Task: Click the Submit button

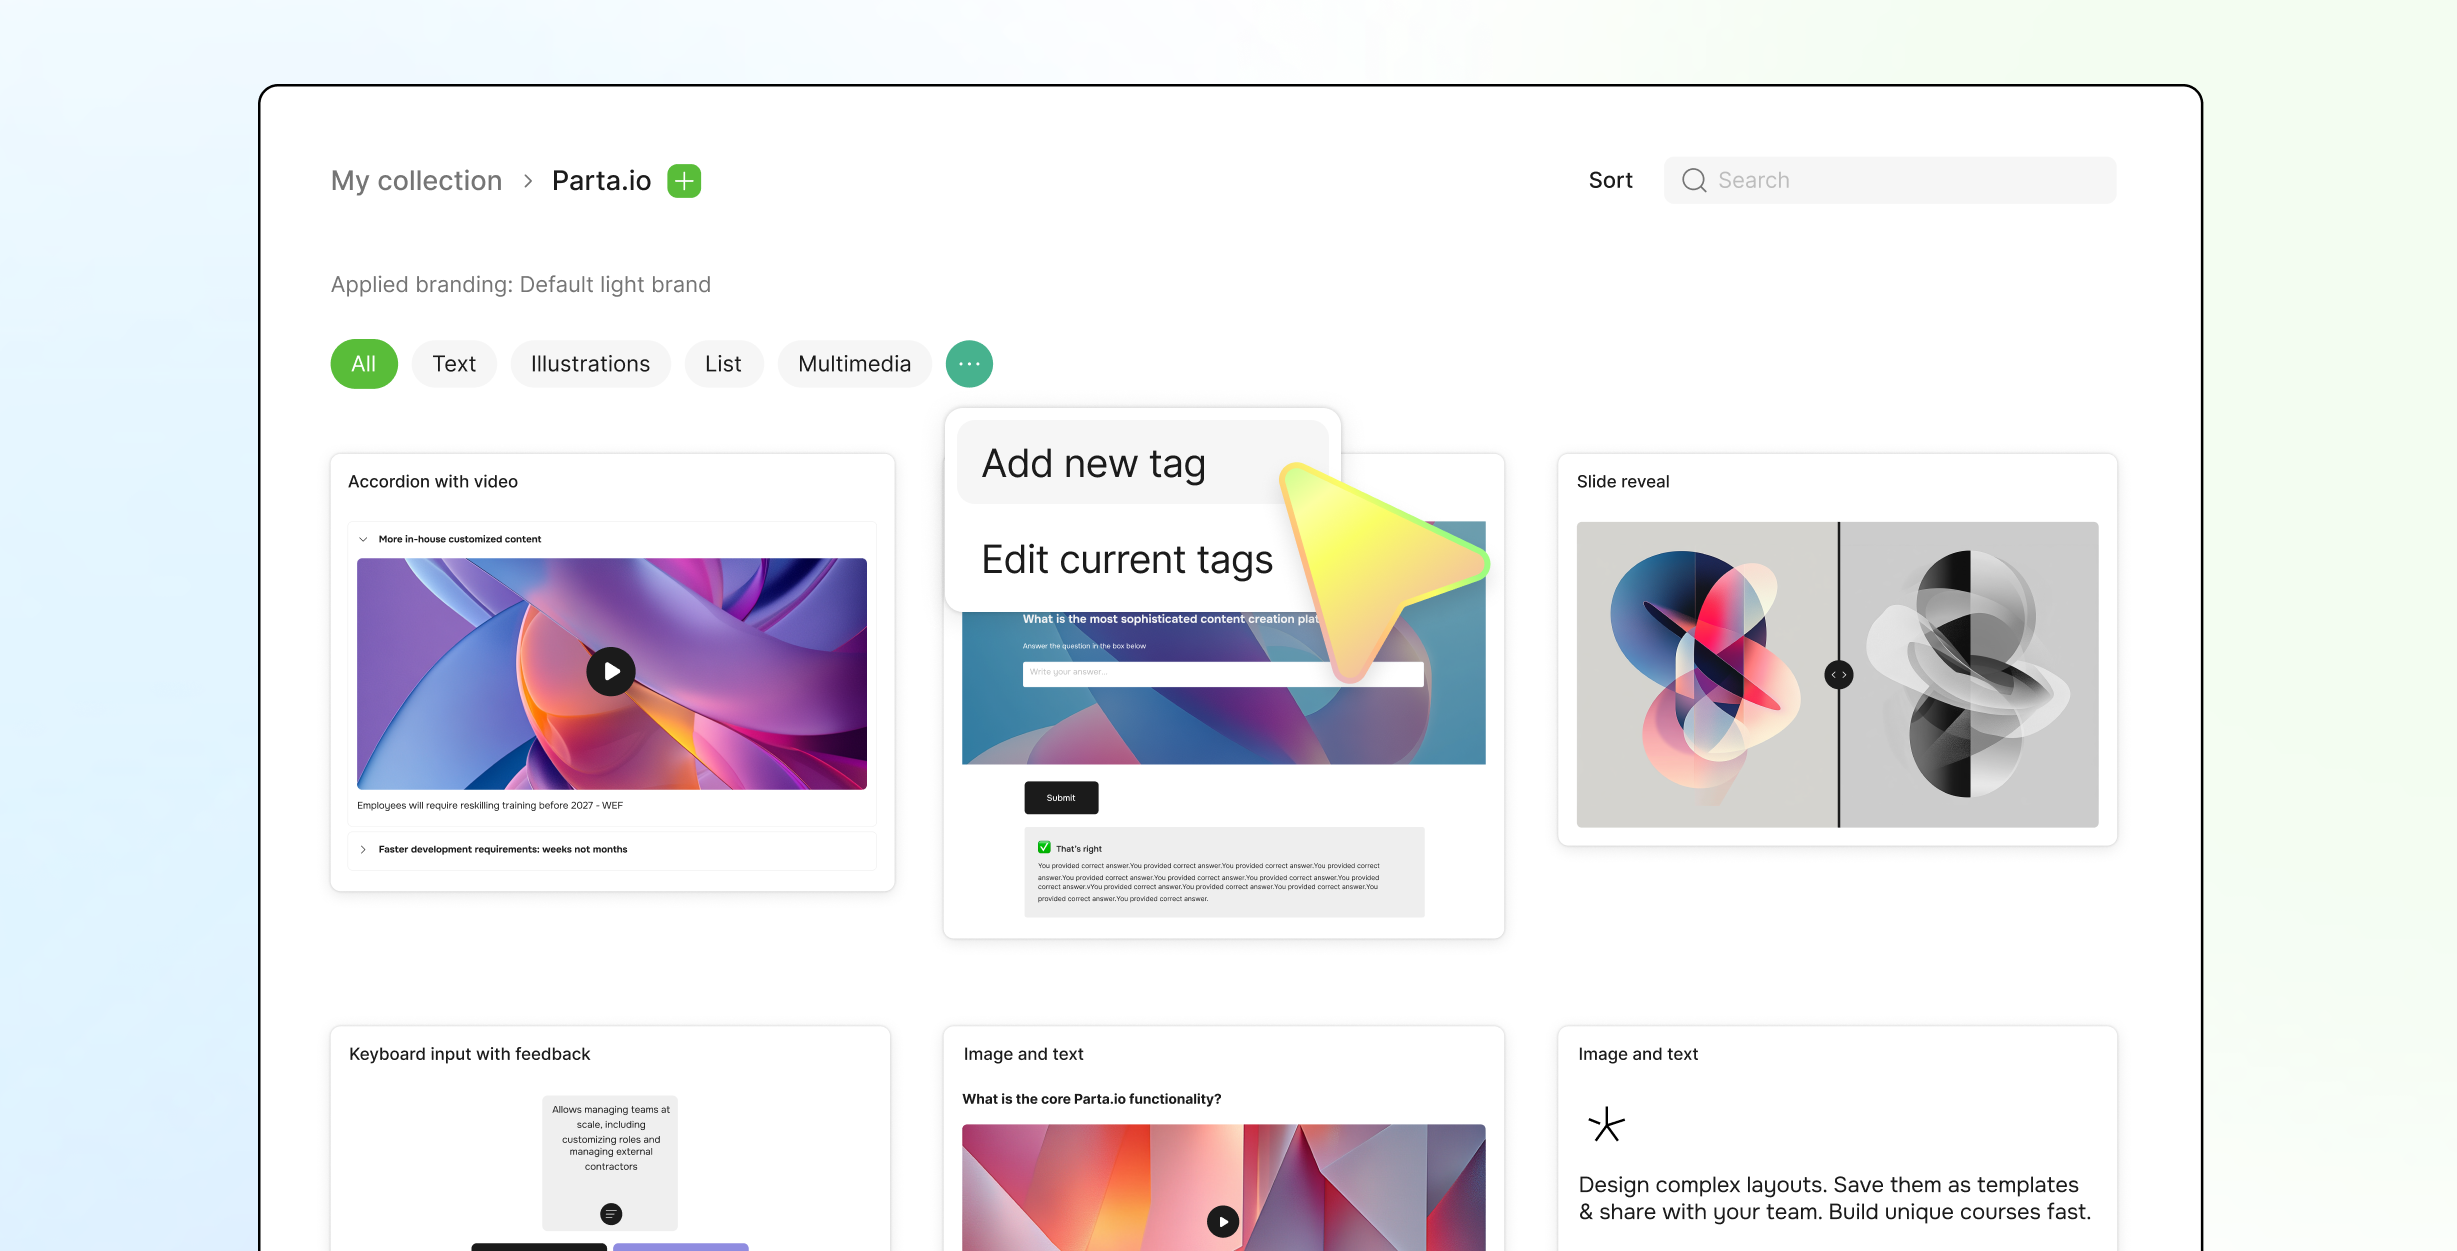Action: (x=1061, y=798)
